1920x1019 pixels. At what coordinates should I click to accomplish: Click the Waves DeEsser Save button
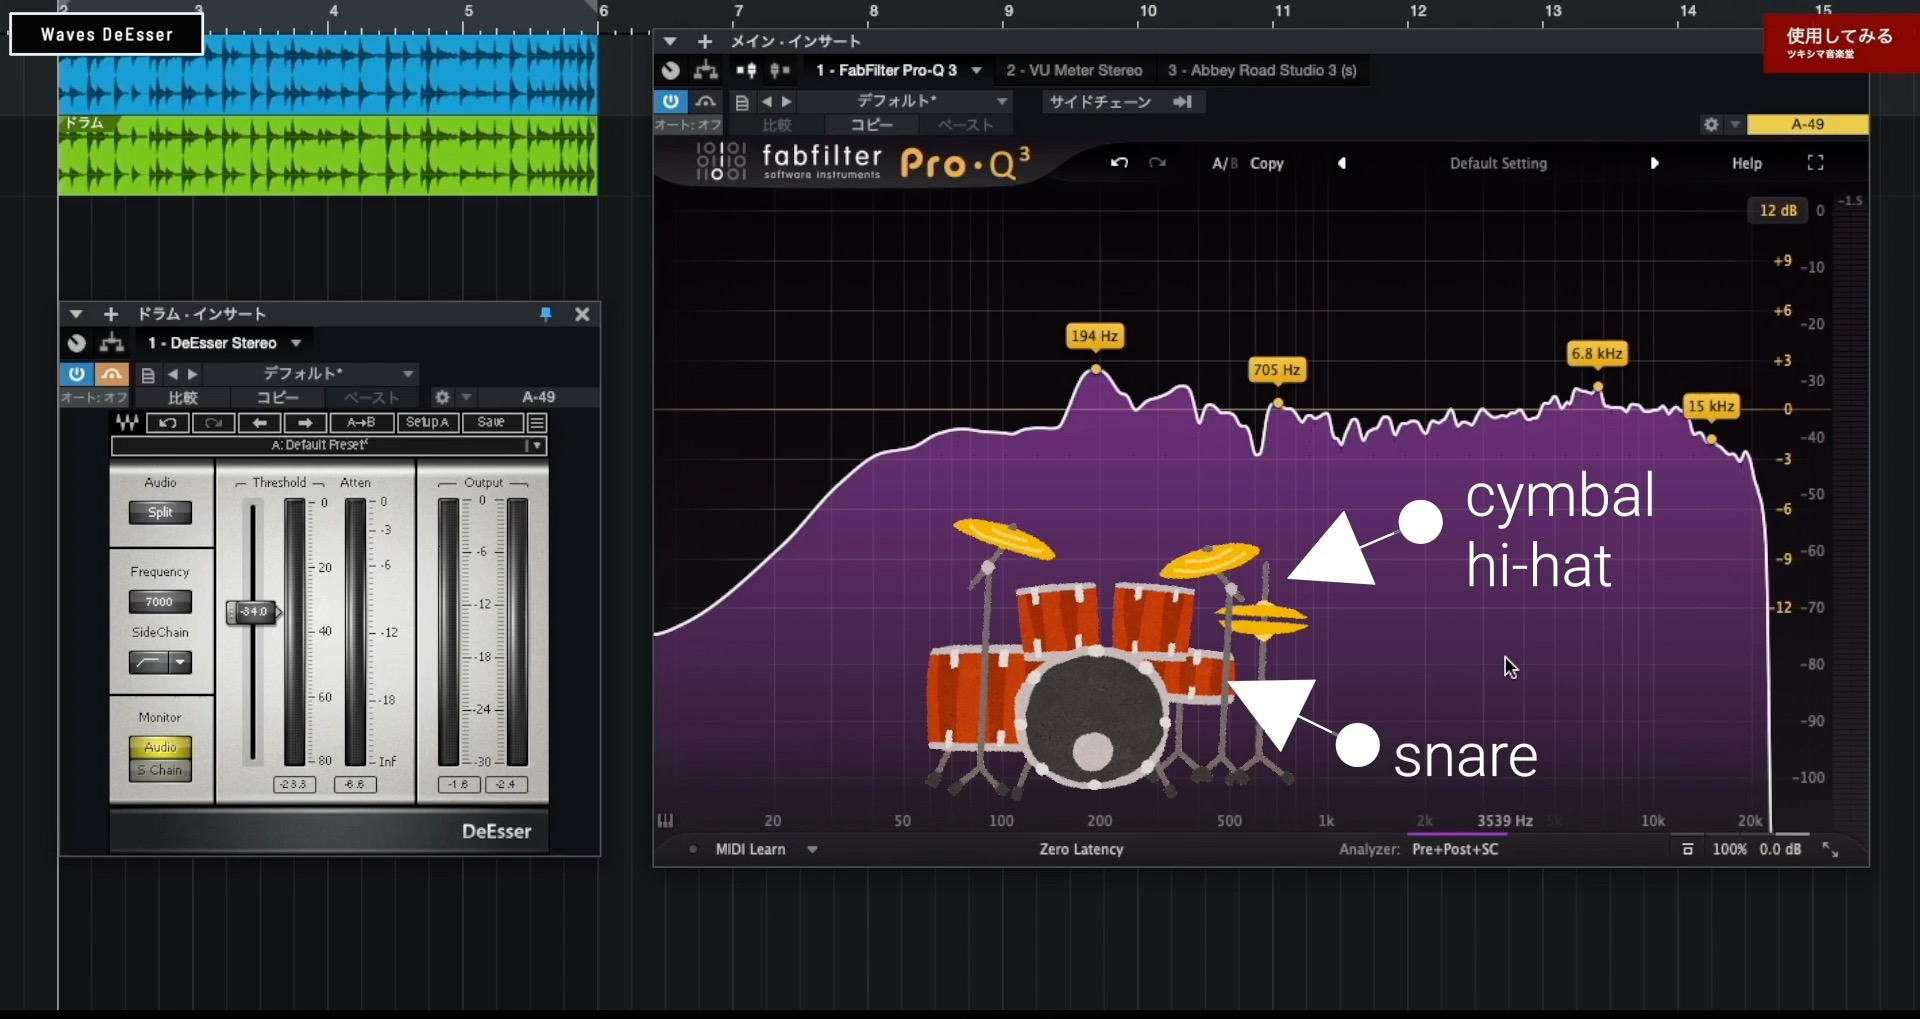point(491,423)
